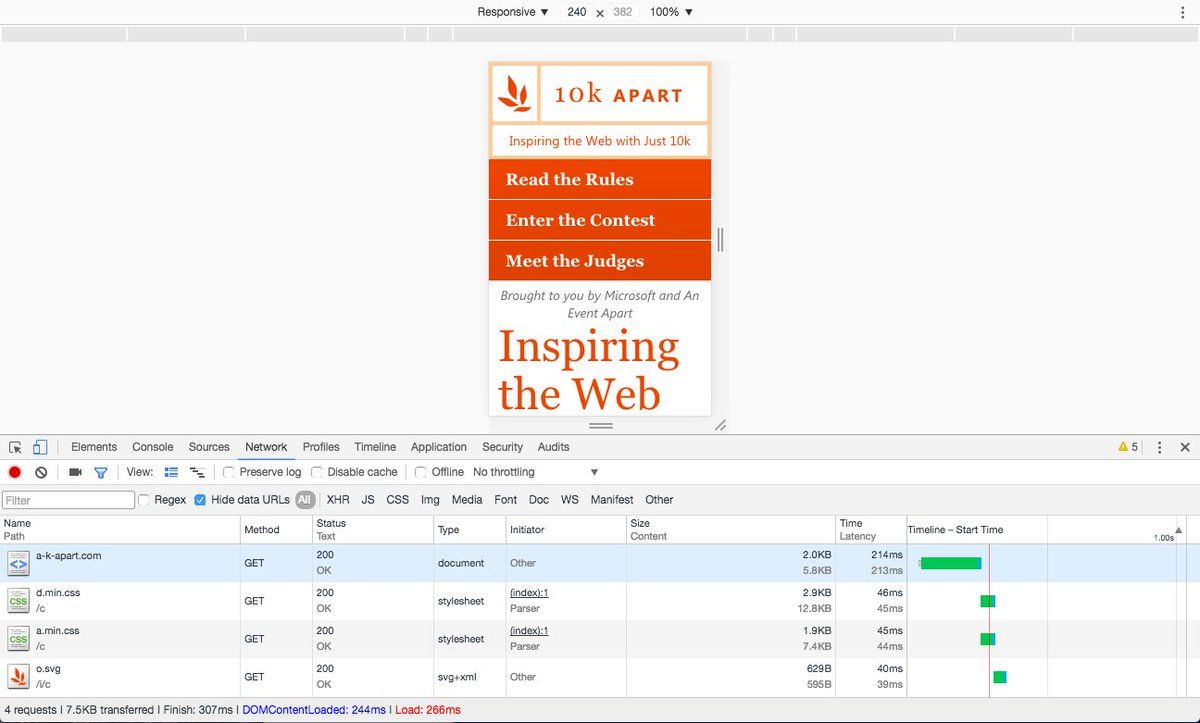Enable the Preserve log checkbox
This screenshot has height=723, width=1200.
229,472
